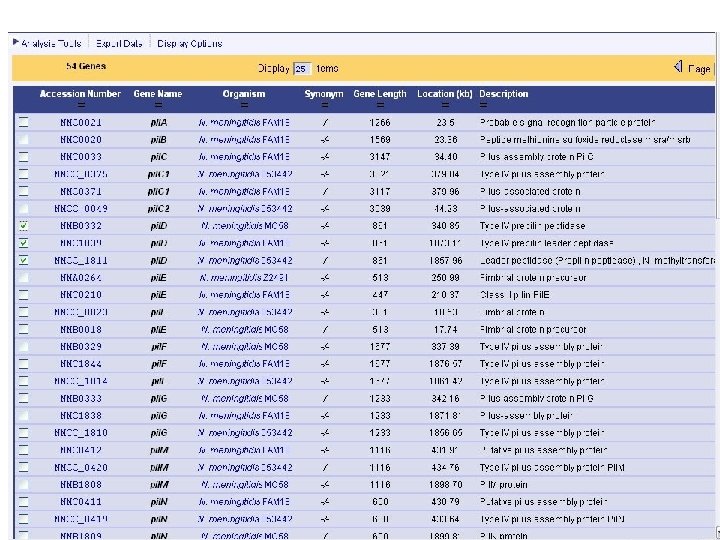Click the sort handle under Organism

click(244, 105)
